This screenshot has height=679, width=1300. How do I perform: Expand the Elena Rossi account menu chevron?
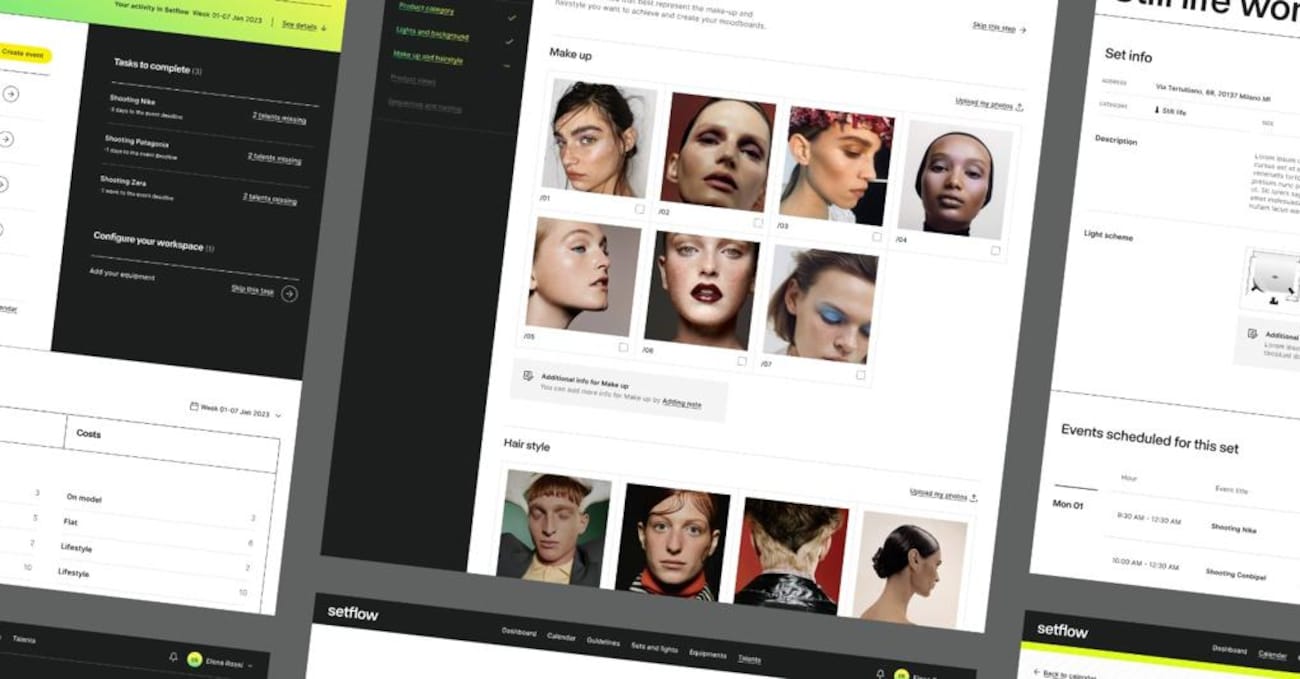click(x=250, y=665)
